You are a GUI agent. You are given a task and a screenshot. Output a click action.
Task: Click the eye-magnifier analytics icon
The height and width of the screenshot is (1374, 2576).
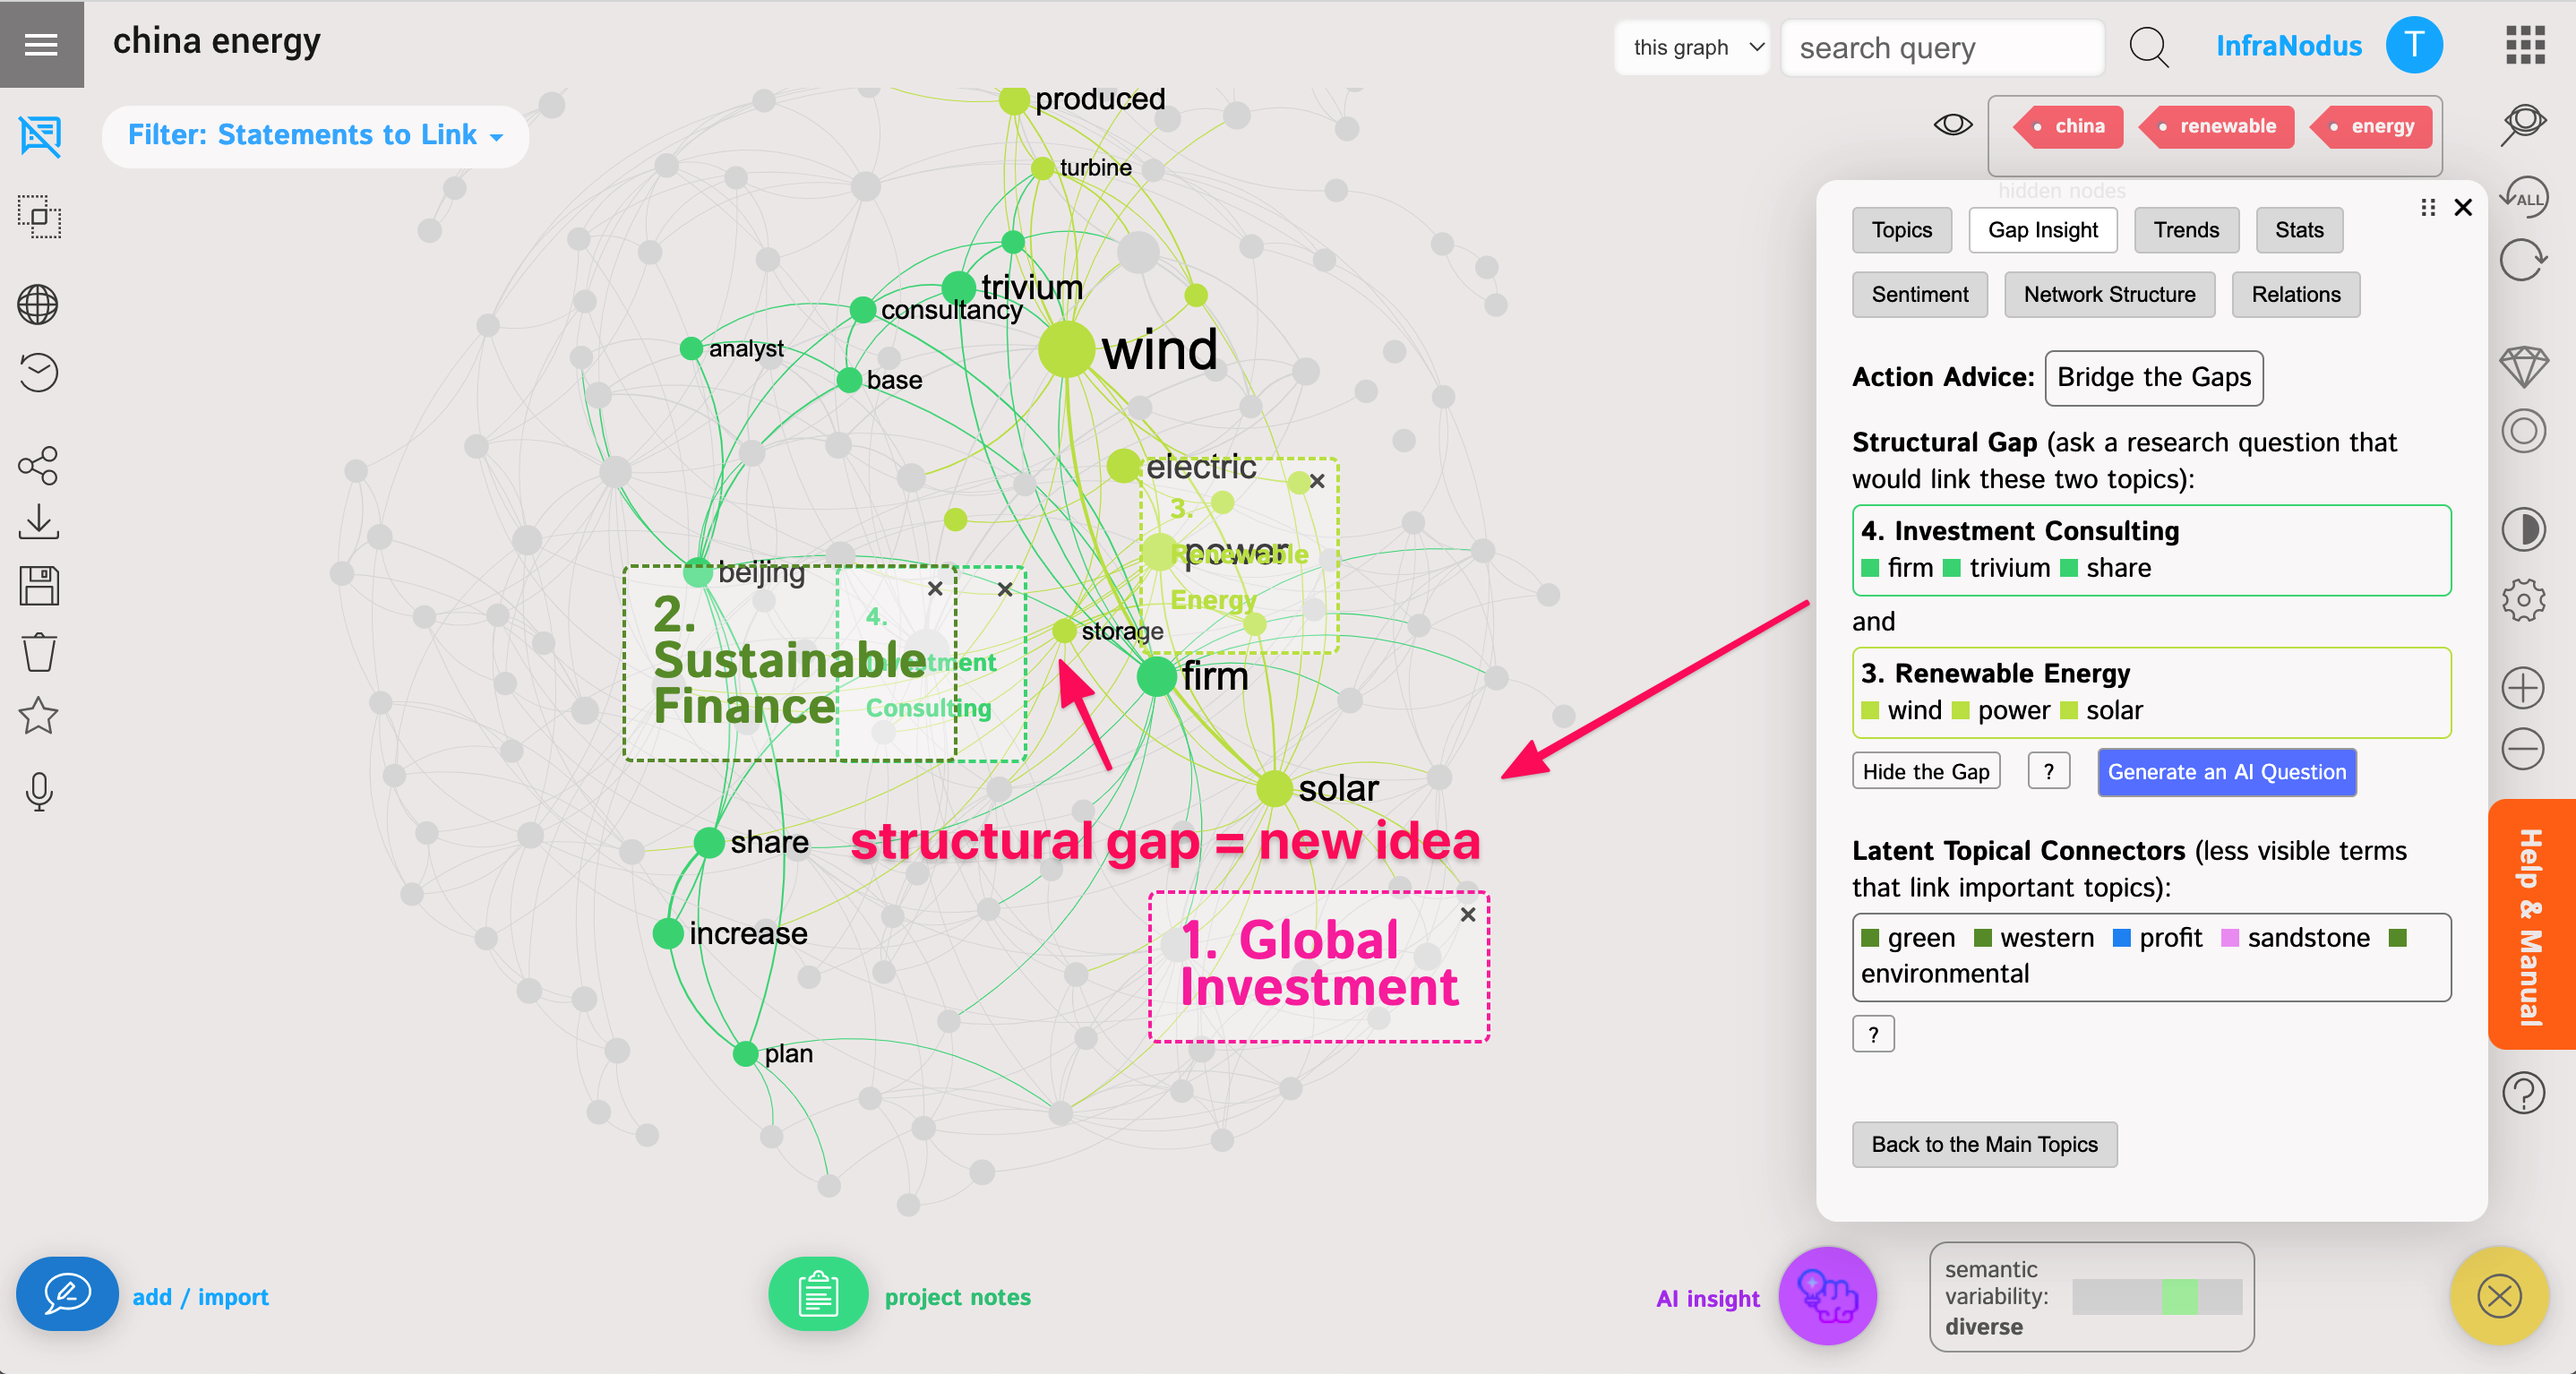click(x=2523, y=124)
